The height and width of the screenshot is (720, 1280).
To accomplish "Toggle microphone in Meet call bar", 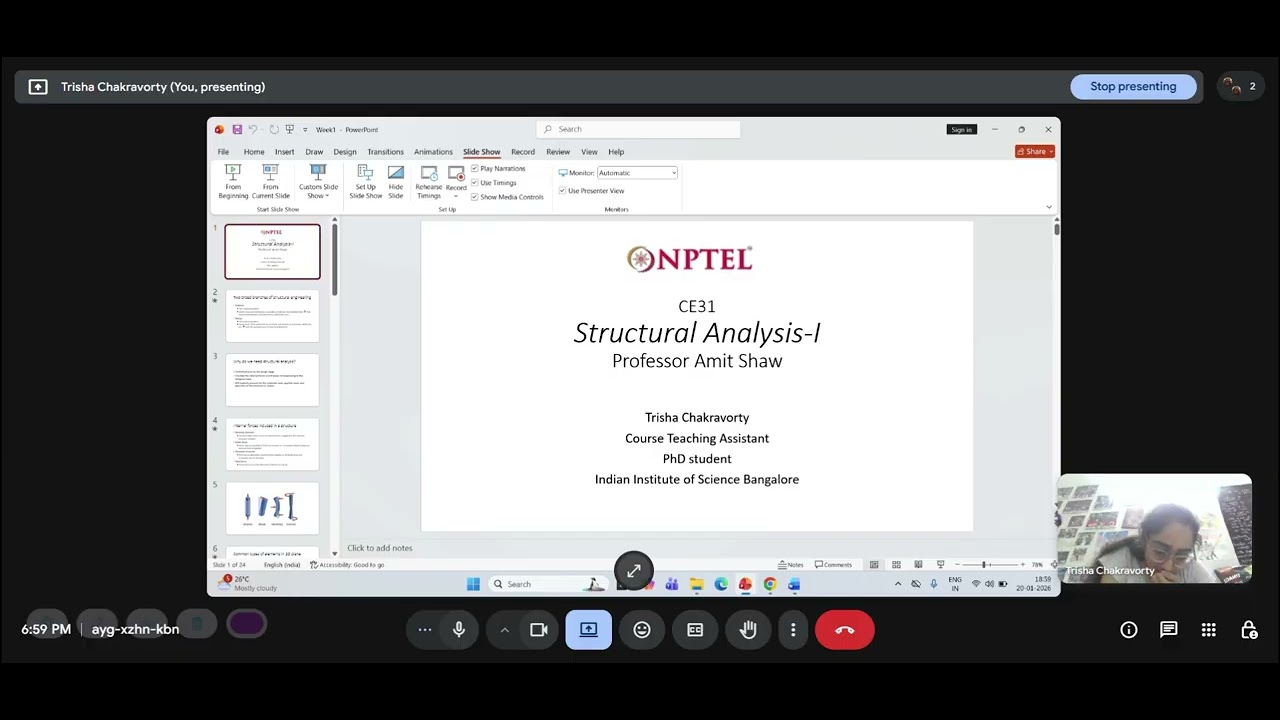I will coord(459,630).
